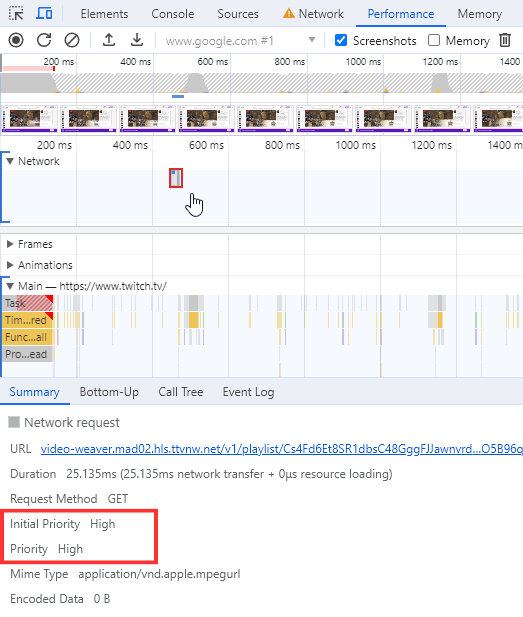Image resolution: width=523 pixels, height=617 pixels.
Task: Activate the inspect element picker icon
Action: (x=16, y=14)
